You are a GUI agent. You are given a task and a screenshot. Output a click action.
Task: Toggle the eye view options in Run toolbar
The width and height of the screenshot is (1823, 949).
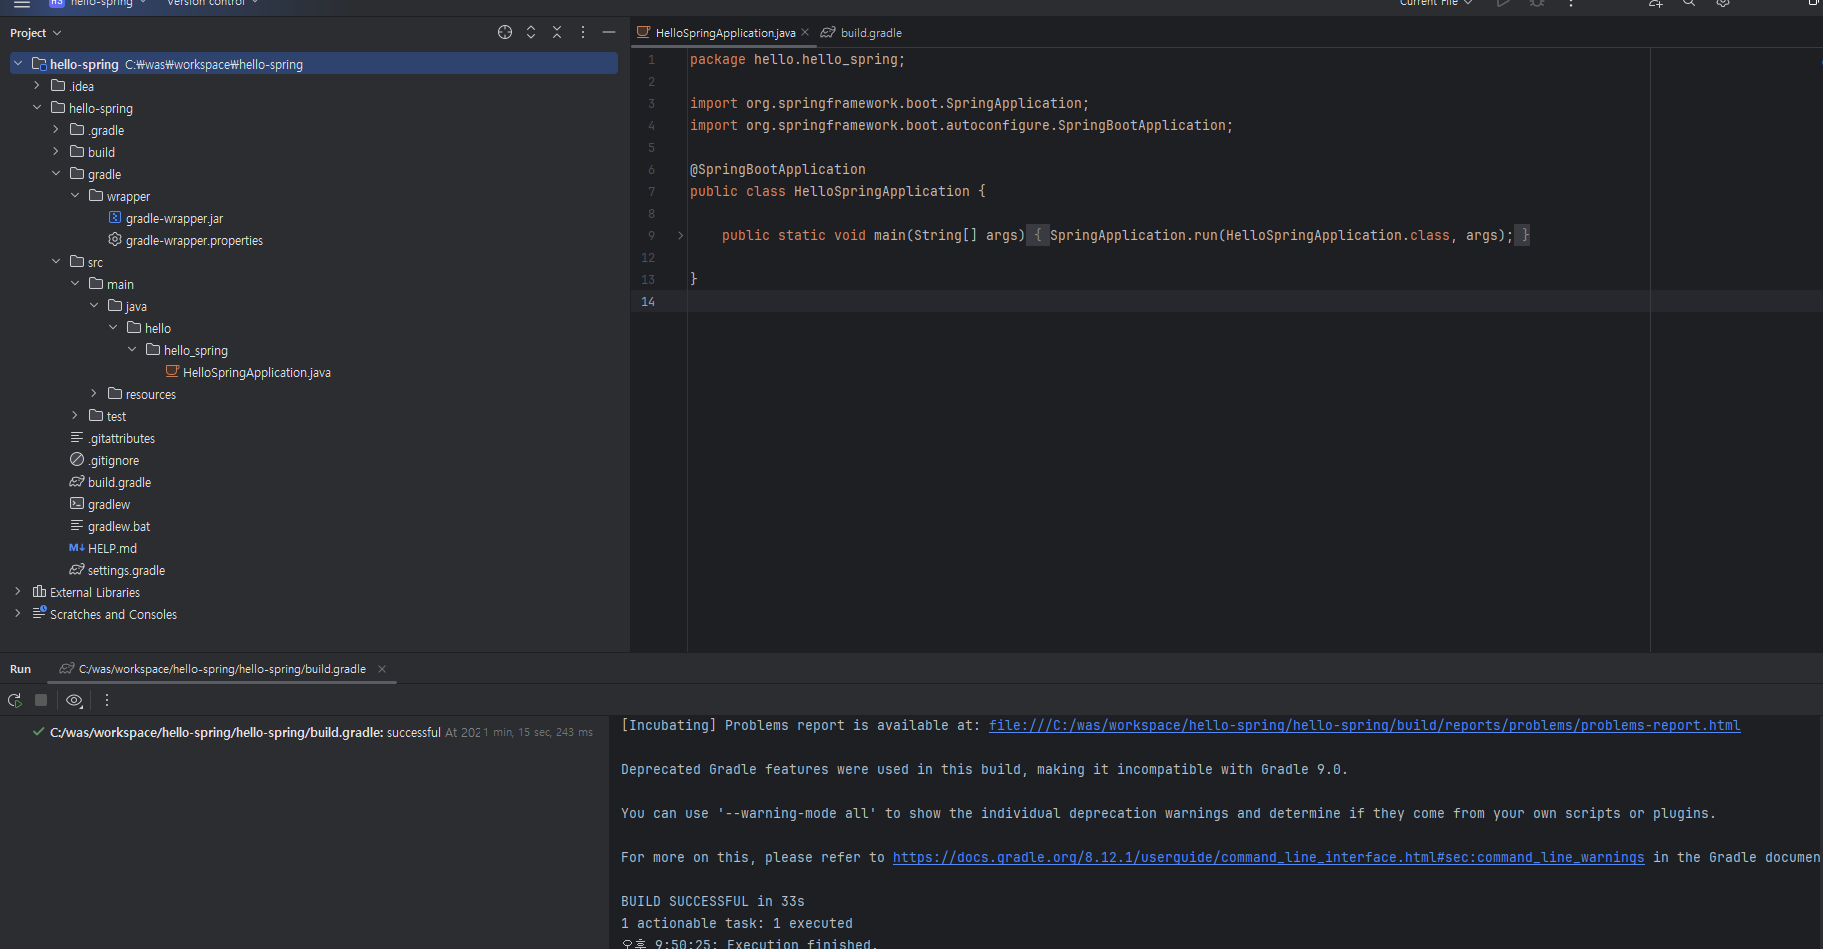coord(74,700)
